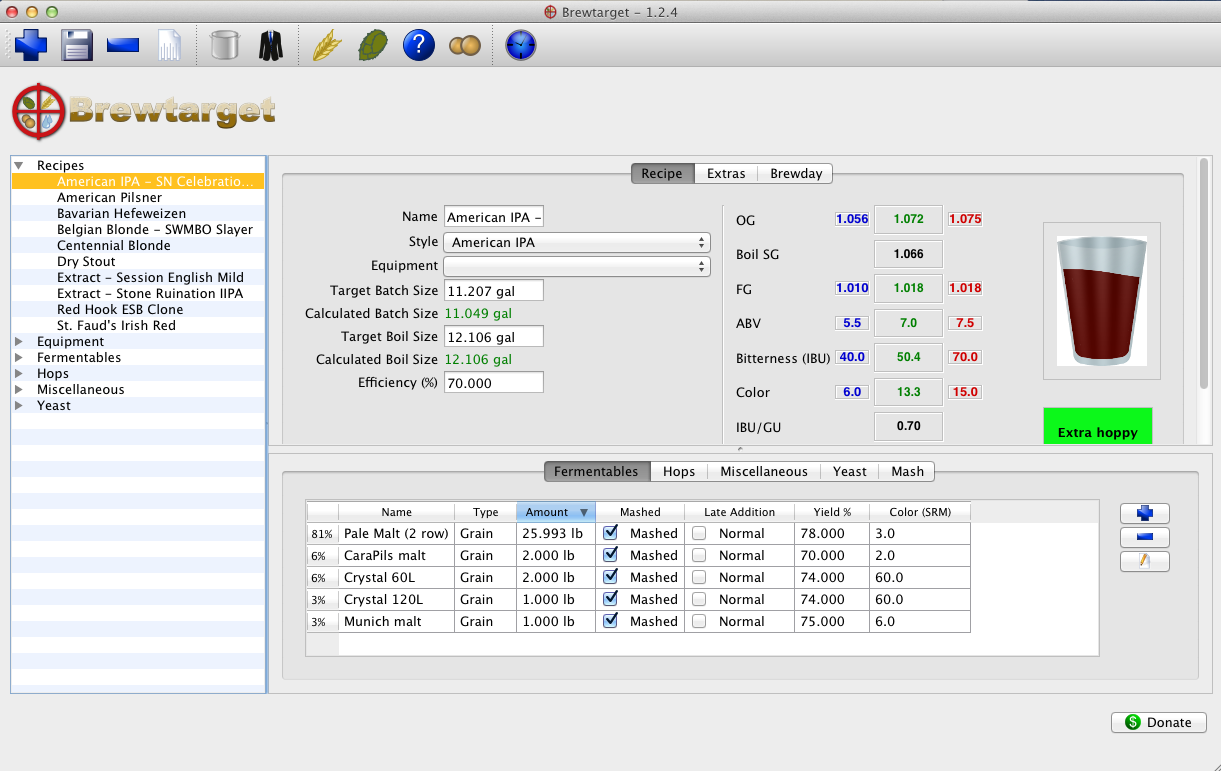
Task: Click the blue question mark icon
Action: [x=418, y=45]
